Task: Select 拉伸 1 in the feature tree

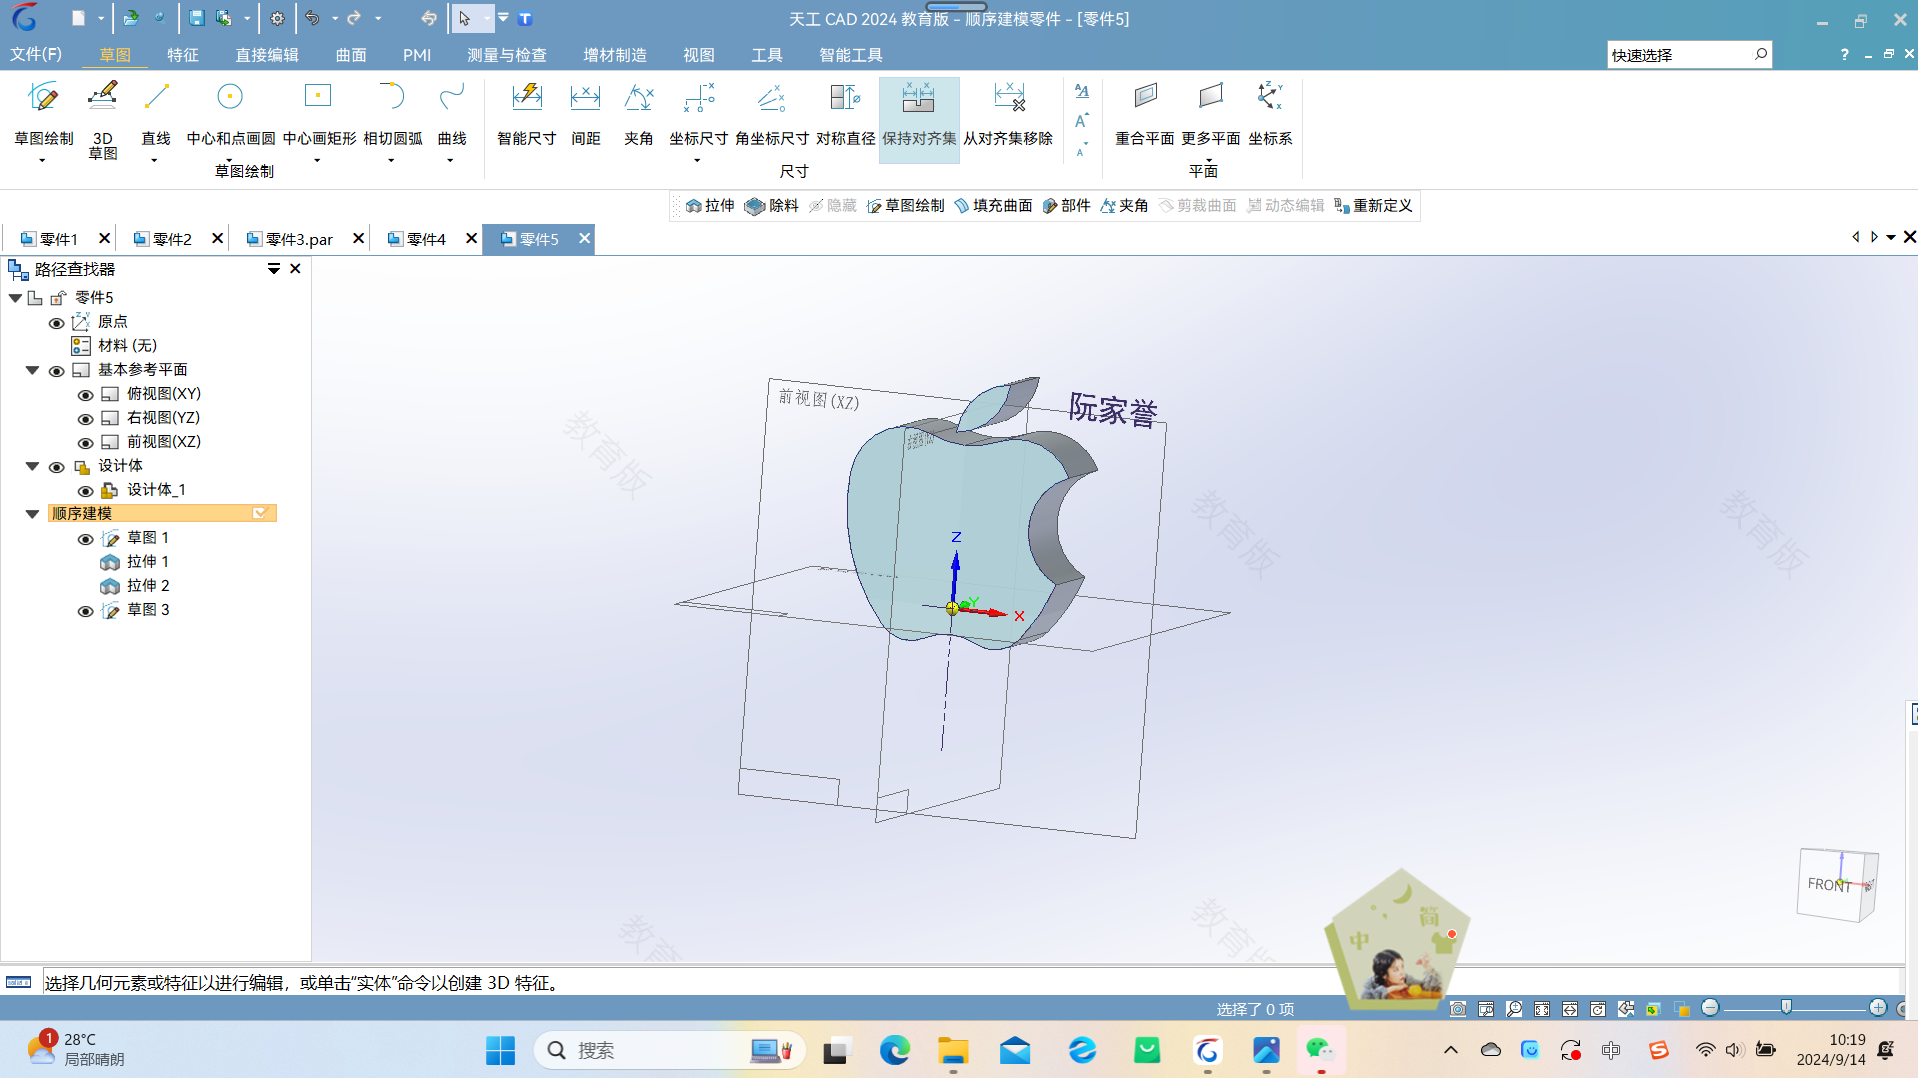Action: point(147,561)
